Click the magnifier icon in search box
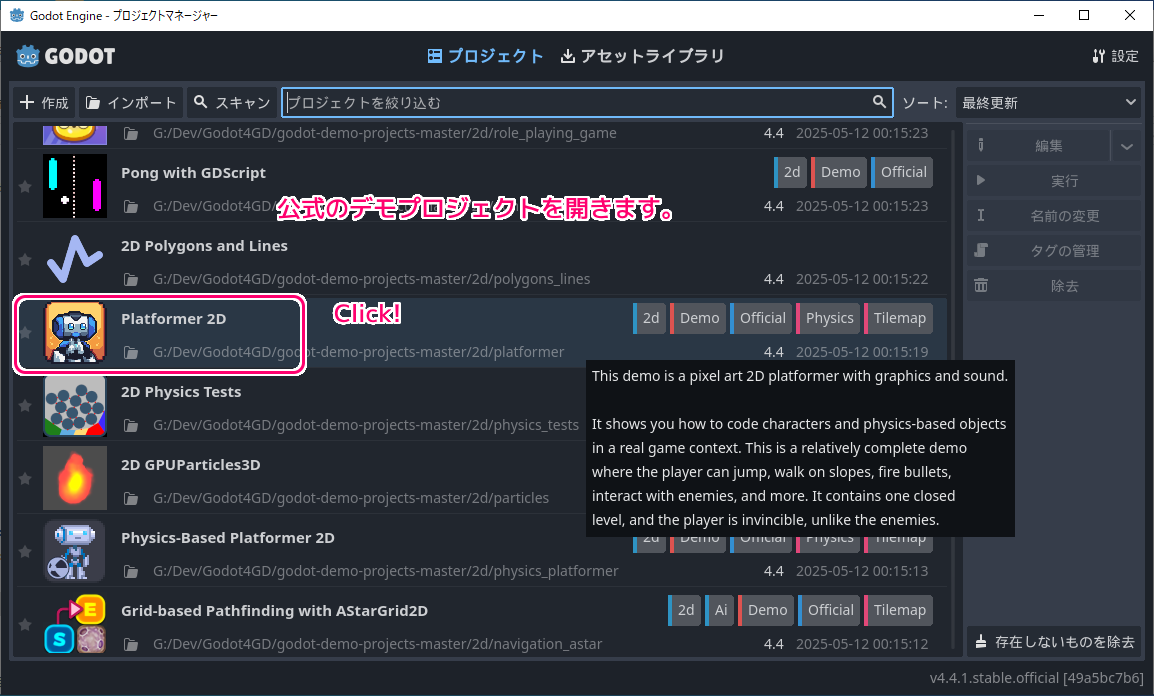 pos(879,102)
